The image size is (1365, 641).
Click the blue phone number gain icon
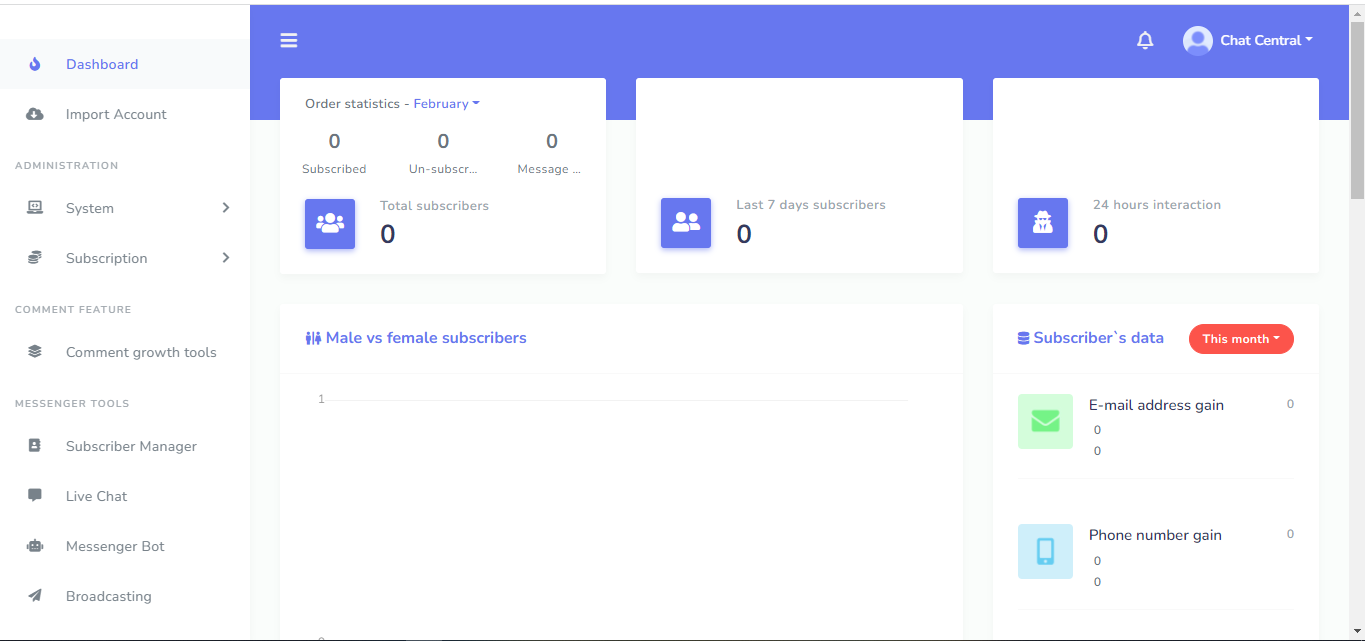(x=1045, y=551)
